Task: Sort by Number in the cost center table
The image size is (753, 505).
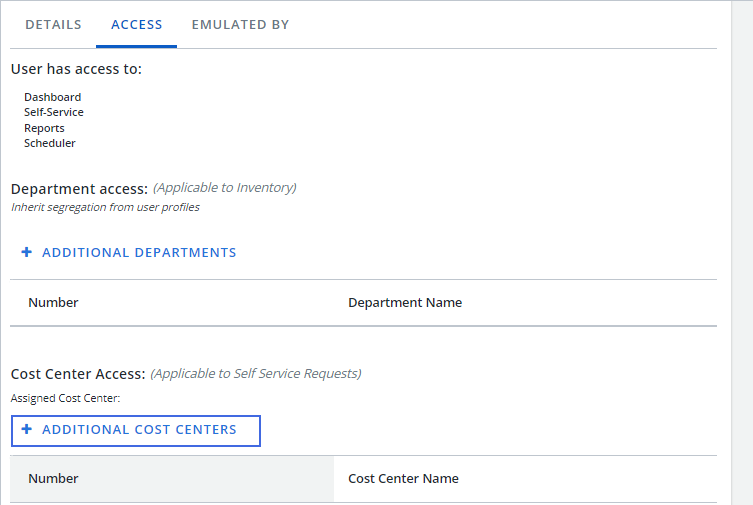Action: [53, 479]
